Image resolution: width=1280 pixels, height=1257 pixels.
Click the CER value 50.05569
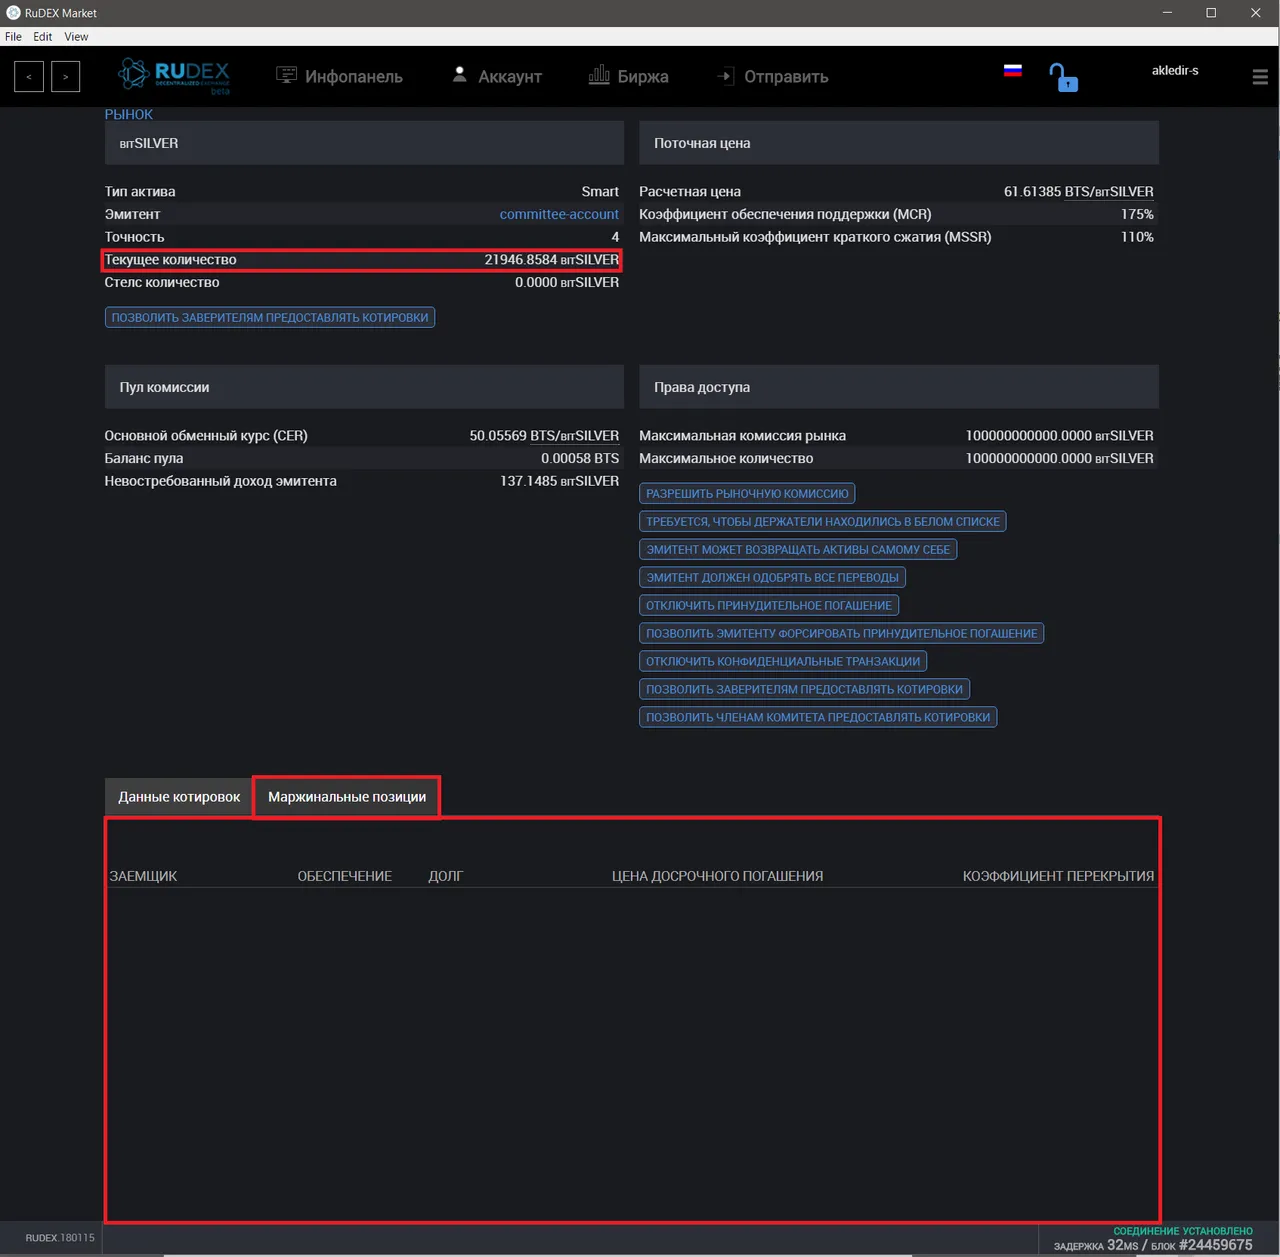pyautogui.click(x=544, y=436)
